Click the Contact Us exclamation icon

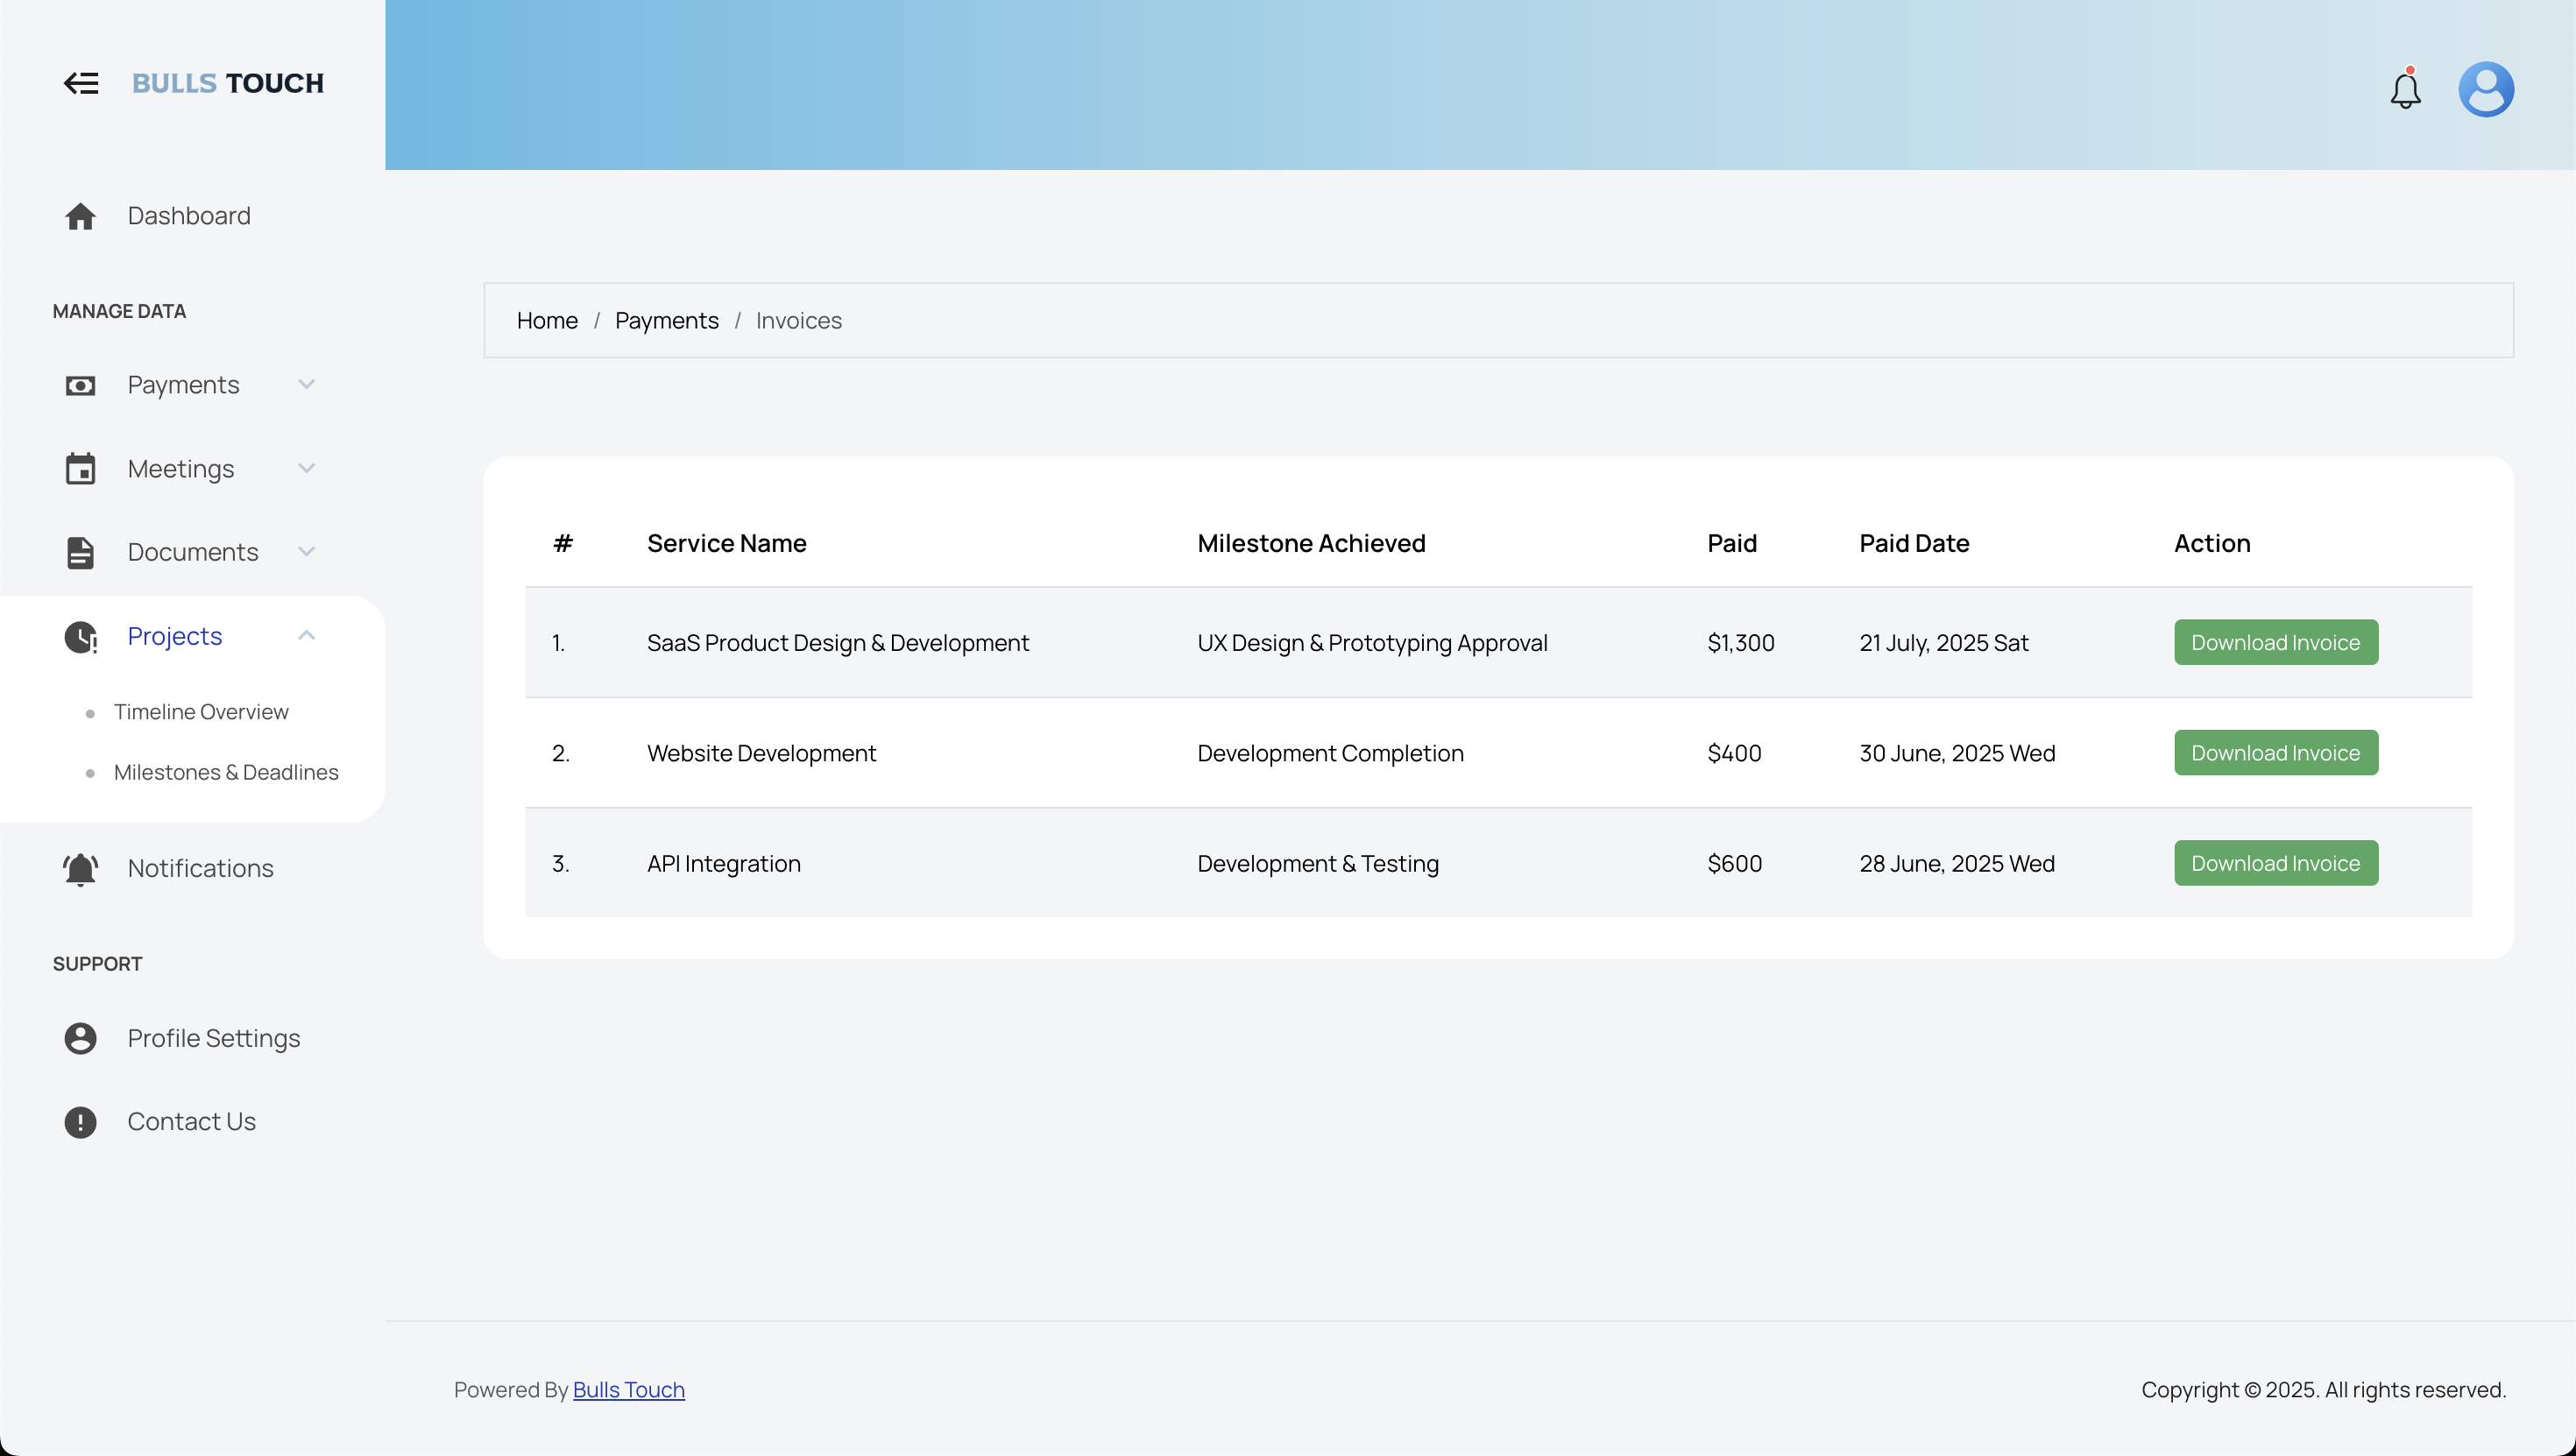(80, 1122)
